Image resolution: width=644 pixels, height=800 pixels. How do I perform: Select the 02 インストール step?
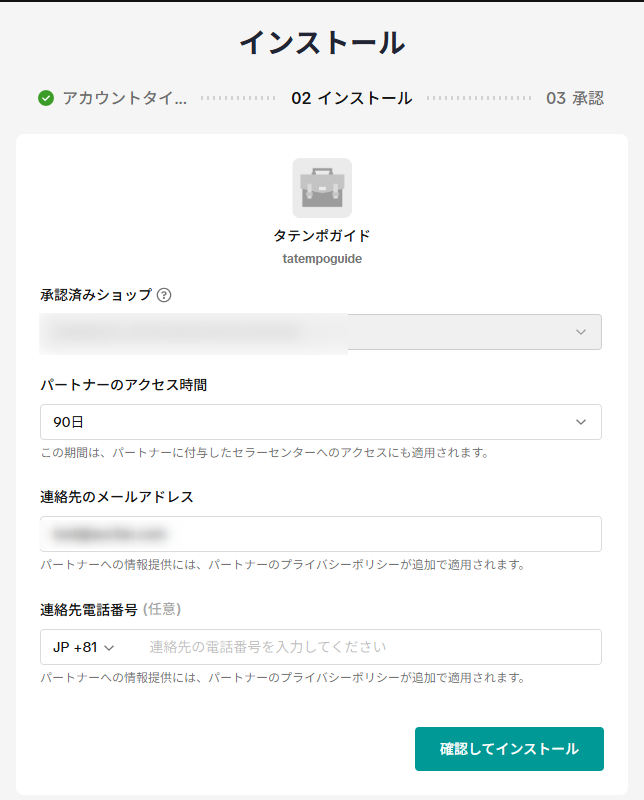tap(351, 98)
